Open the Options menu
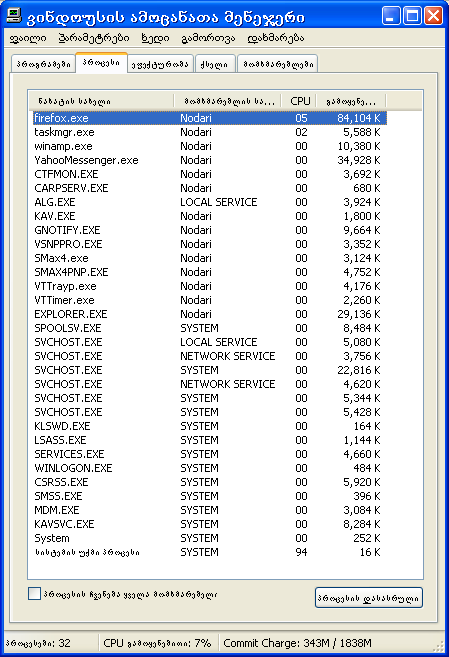Viewport: 449px width, 657px height. [x=94, y=39]
